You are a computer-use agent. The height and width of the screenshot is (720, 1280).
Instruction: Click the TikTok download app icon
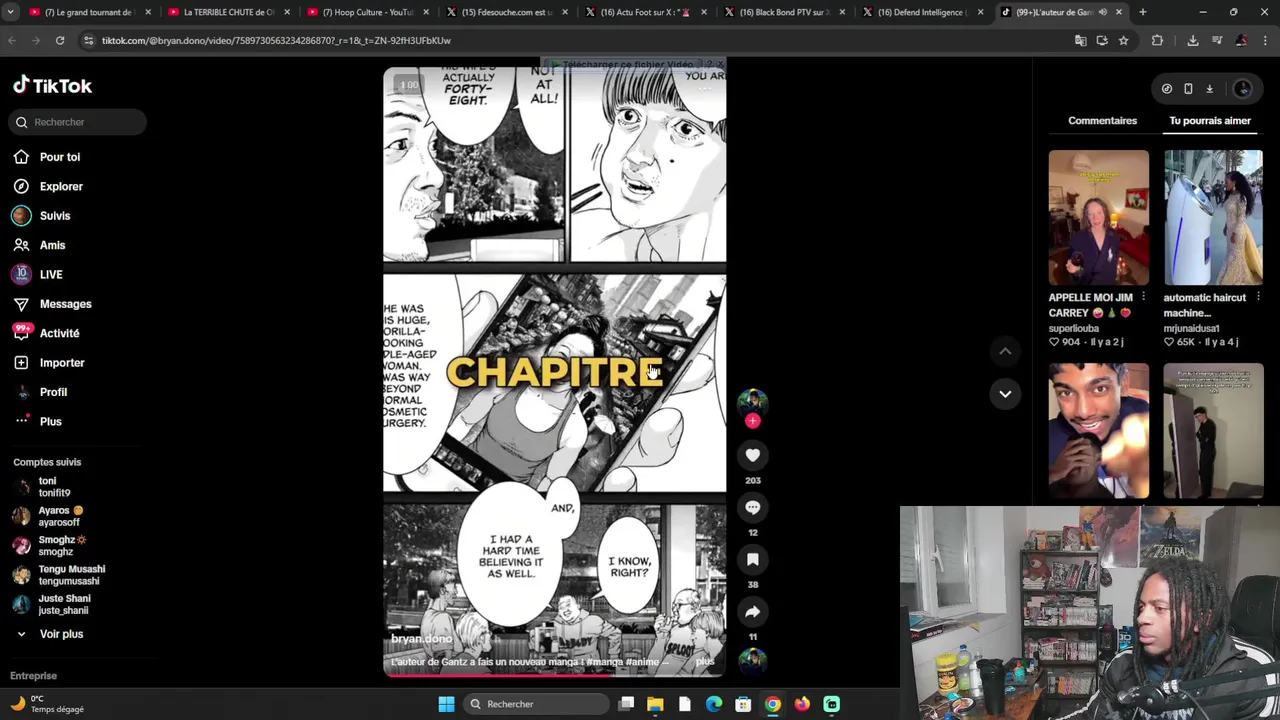1209,89
